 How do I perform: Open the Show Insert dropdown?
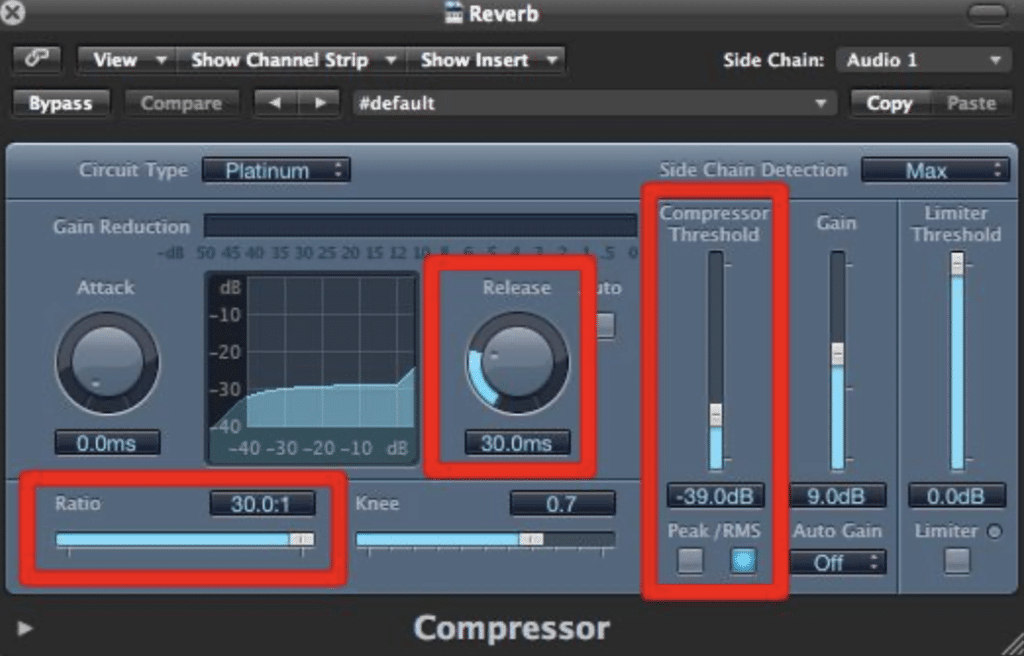point(486,60)
